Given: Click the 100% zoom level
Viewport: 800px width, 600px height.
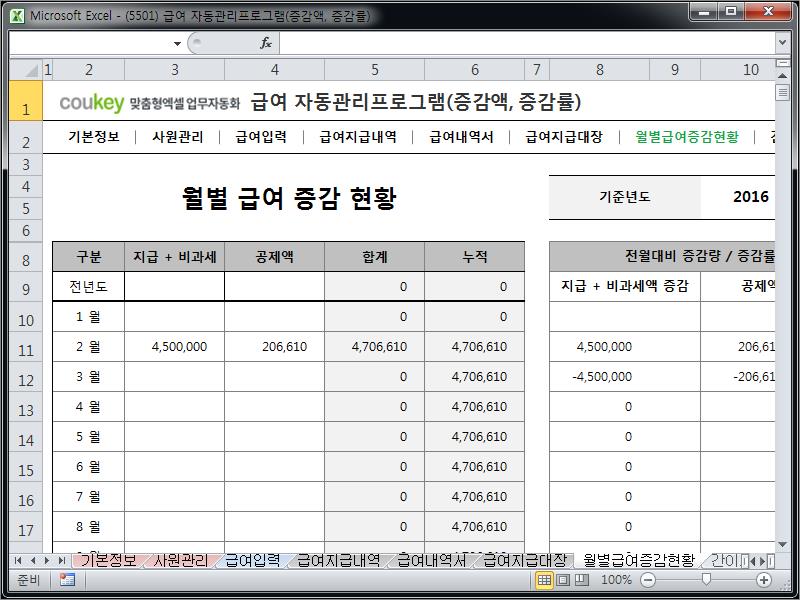Looking at the screenshot, I should pyautogui.click(x=616, y=580).
